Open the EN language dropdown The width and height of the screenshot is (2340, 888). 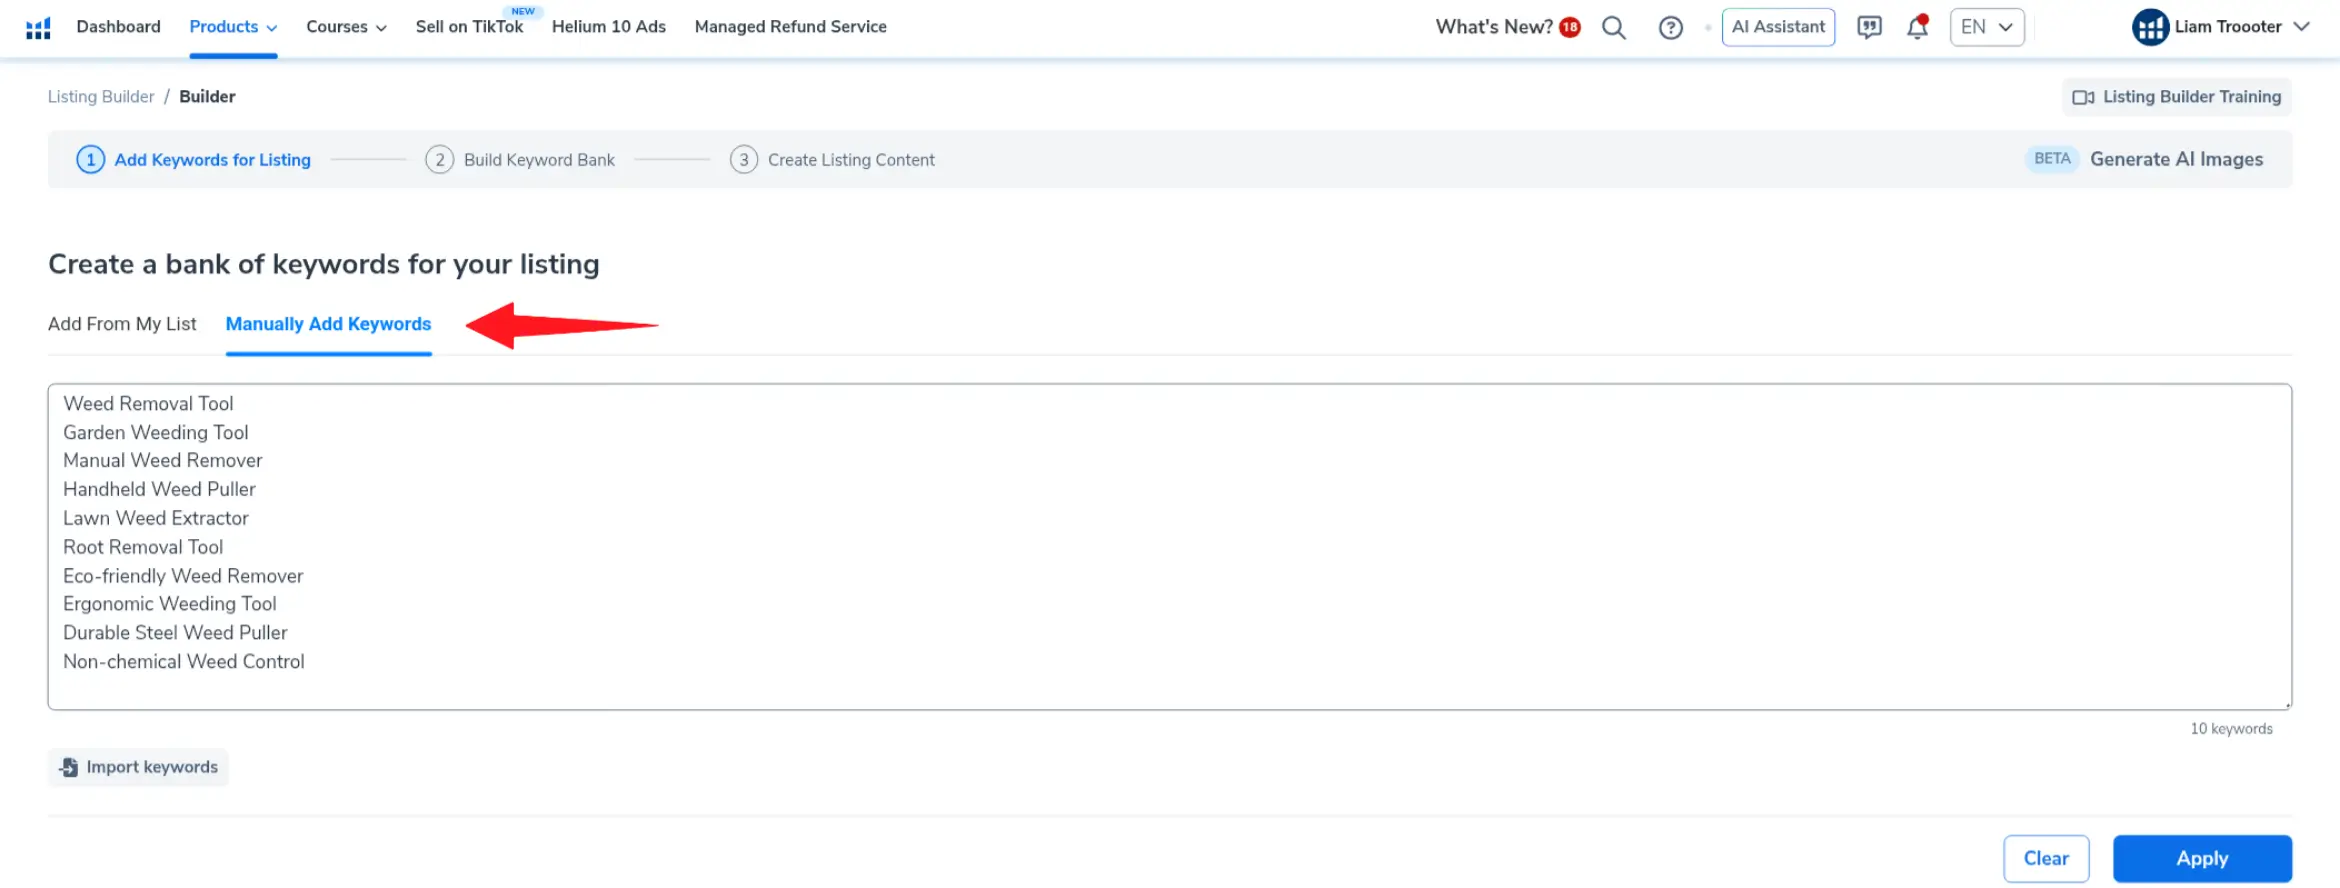[1987, 27]
